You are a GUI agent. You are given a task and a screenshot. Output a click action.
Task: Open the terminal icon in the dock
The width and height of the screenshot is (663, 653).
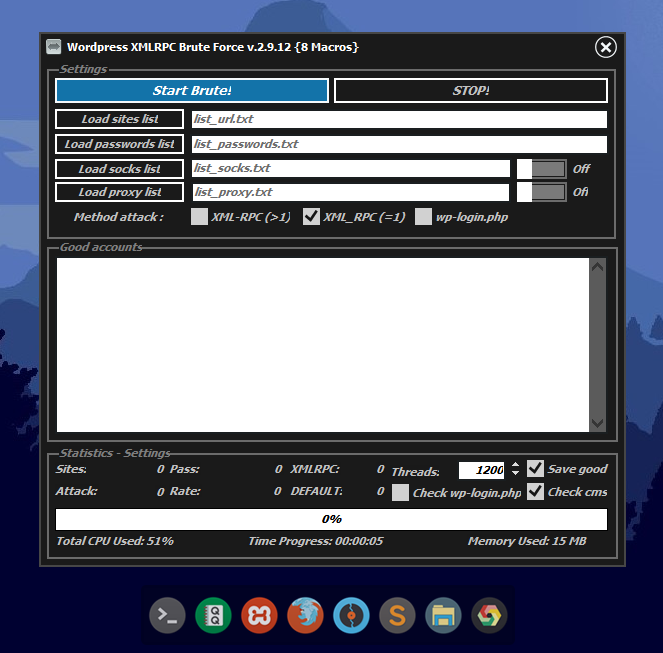point(167,615)
